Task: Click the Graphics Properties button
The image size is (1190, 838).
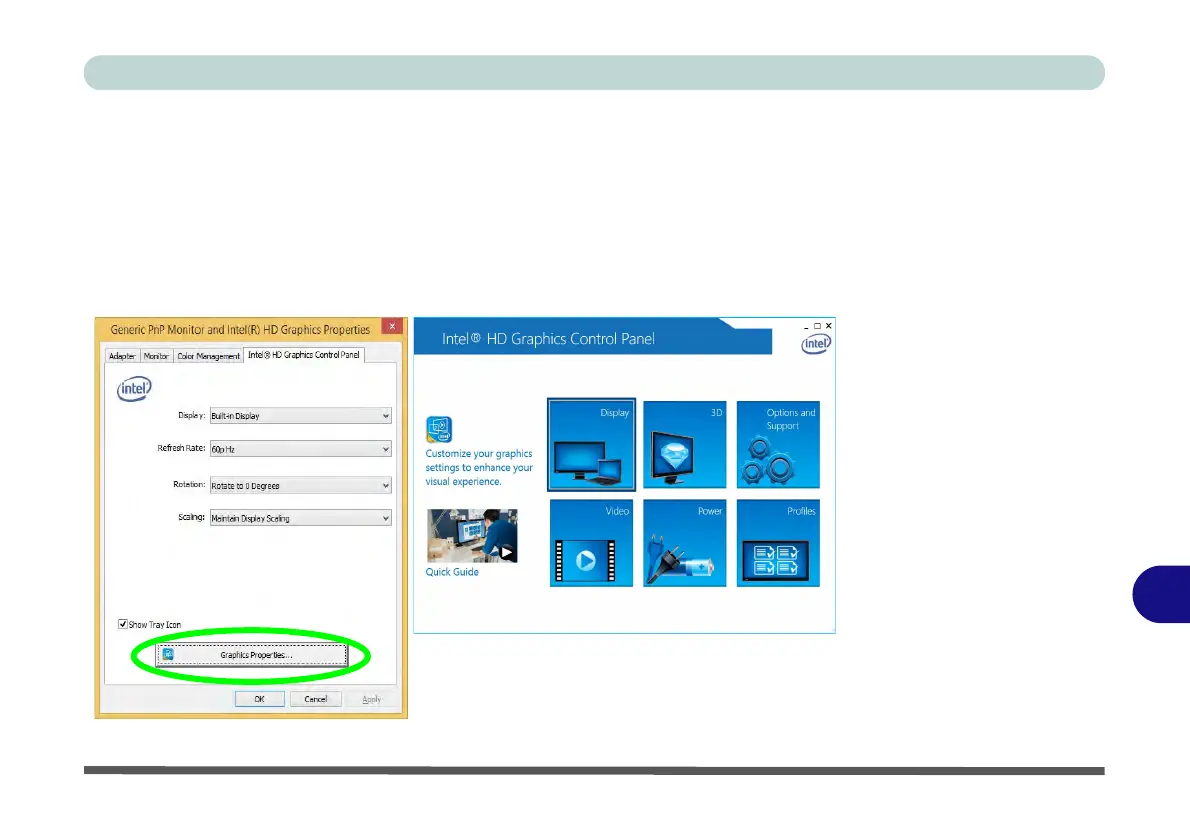Action: coord(252,655)
